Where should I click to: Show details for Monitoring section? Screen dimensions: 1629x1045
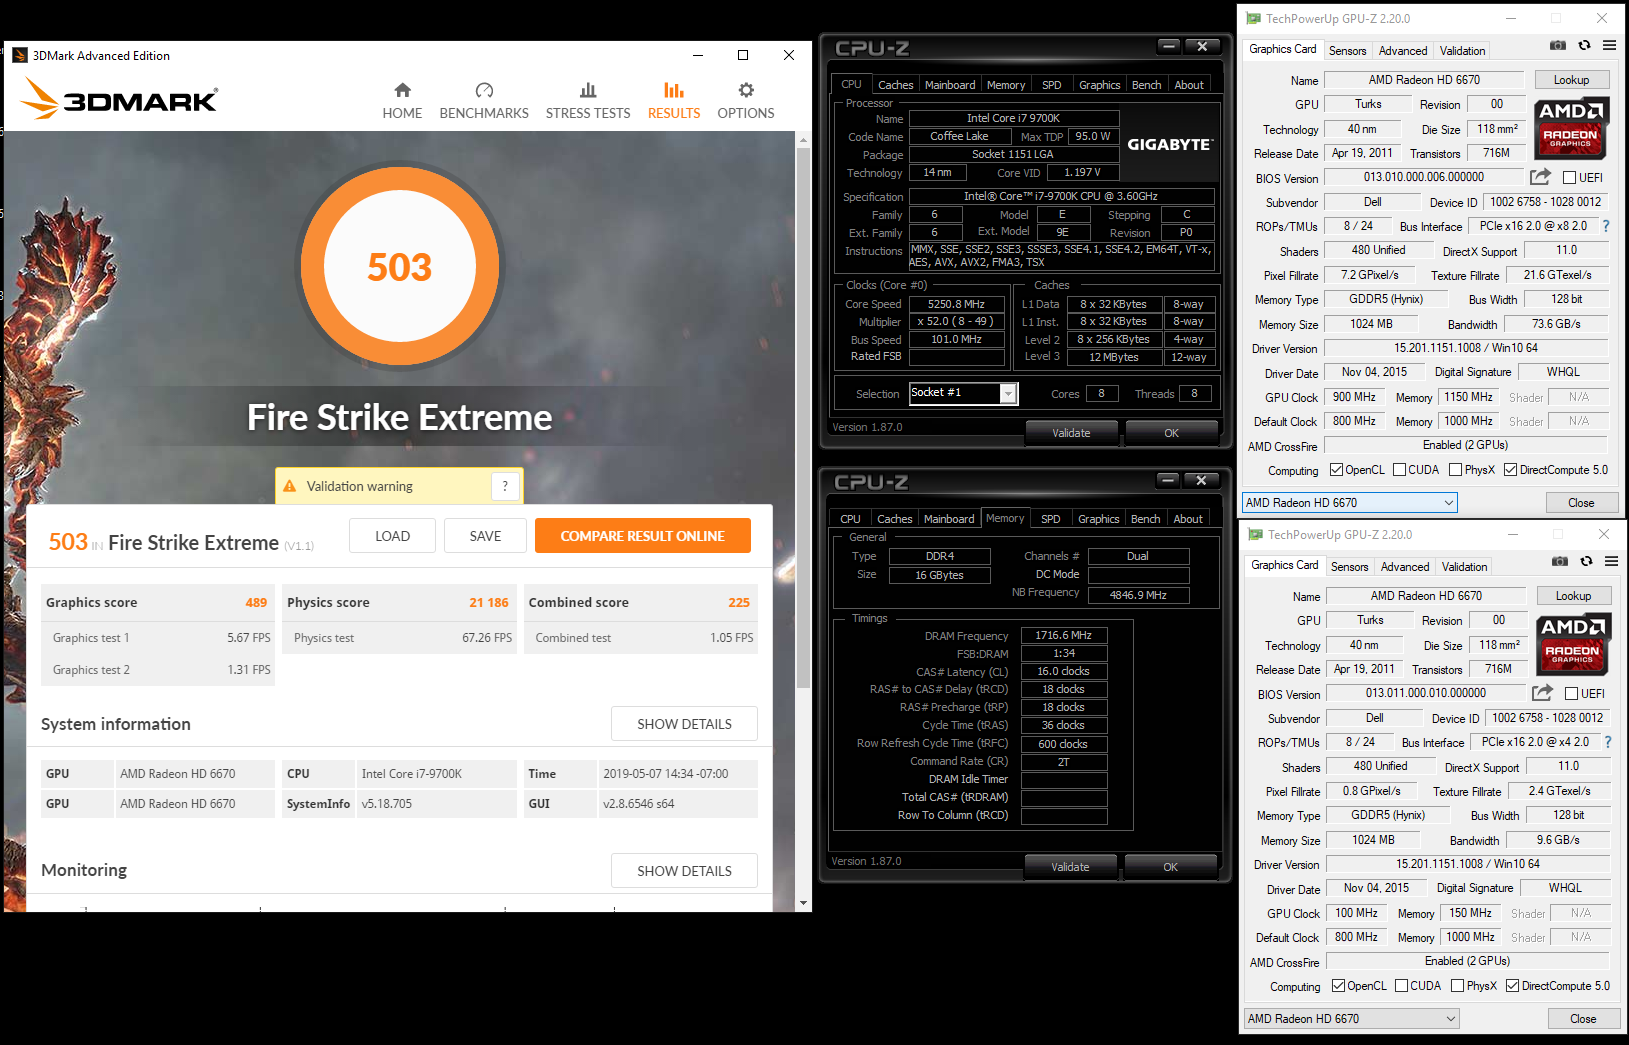point(684,871)
